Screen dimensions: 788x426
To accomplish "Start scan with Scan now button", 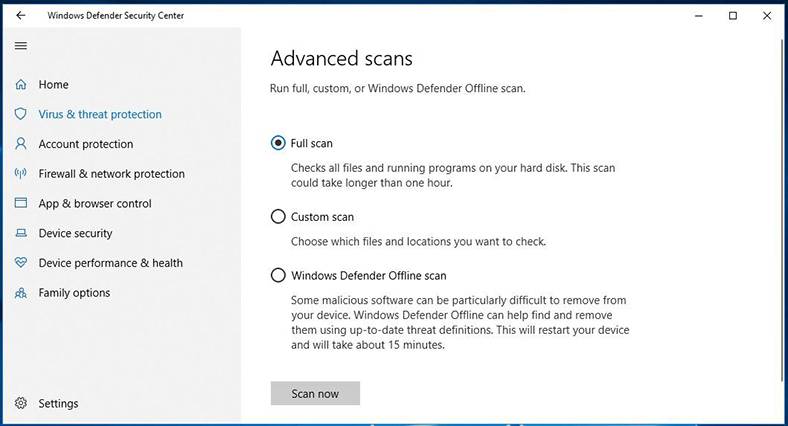I will (315, 393).
